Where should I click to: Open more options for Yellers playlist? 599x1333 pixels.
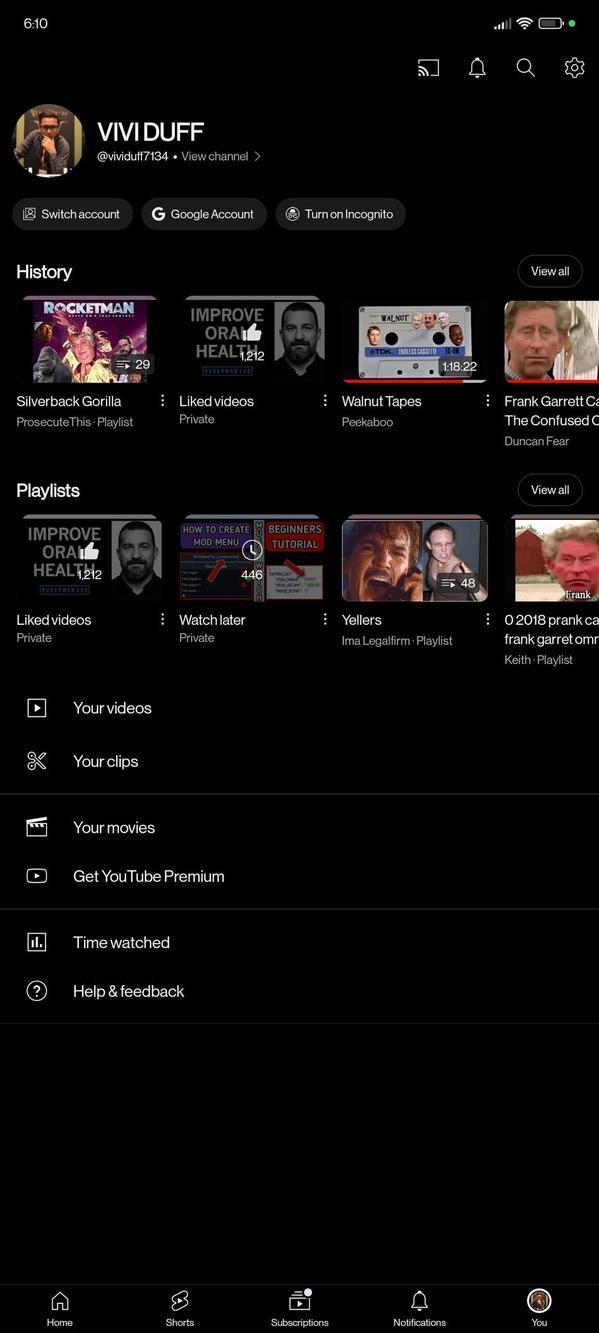tap(488, 620)
